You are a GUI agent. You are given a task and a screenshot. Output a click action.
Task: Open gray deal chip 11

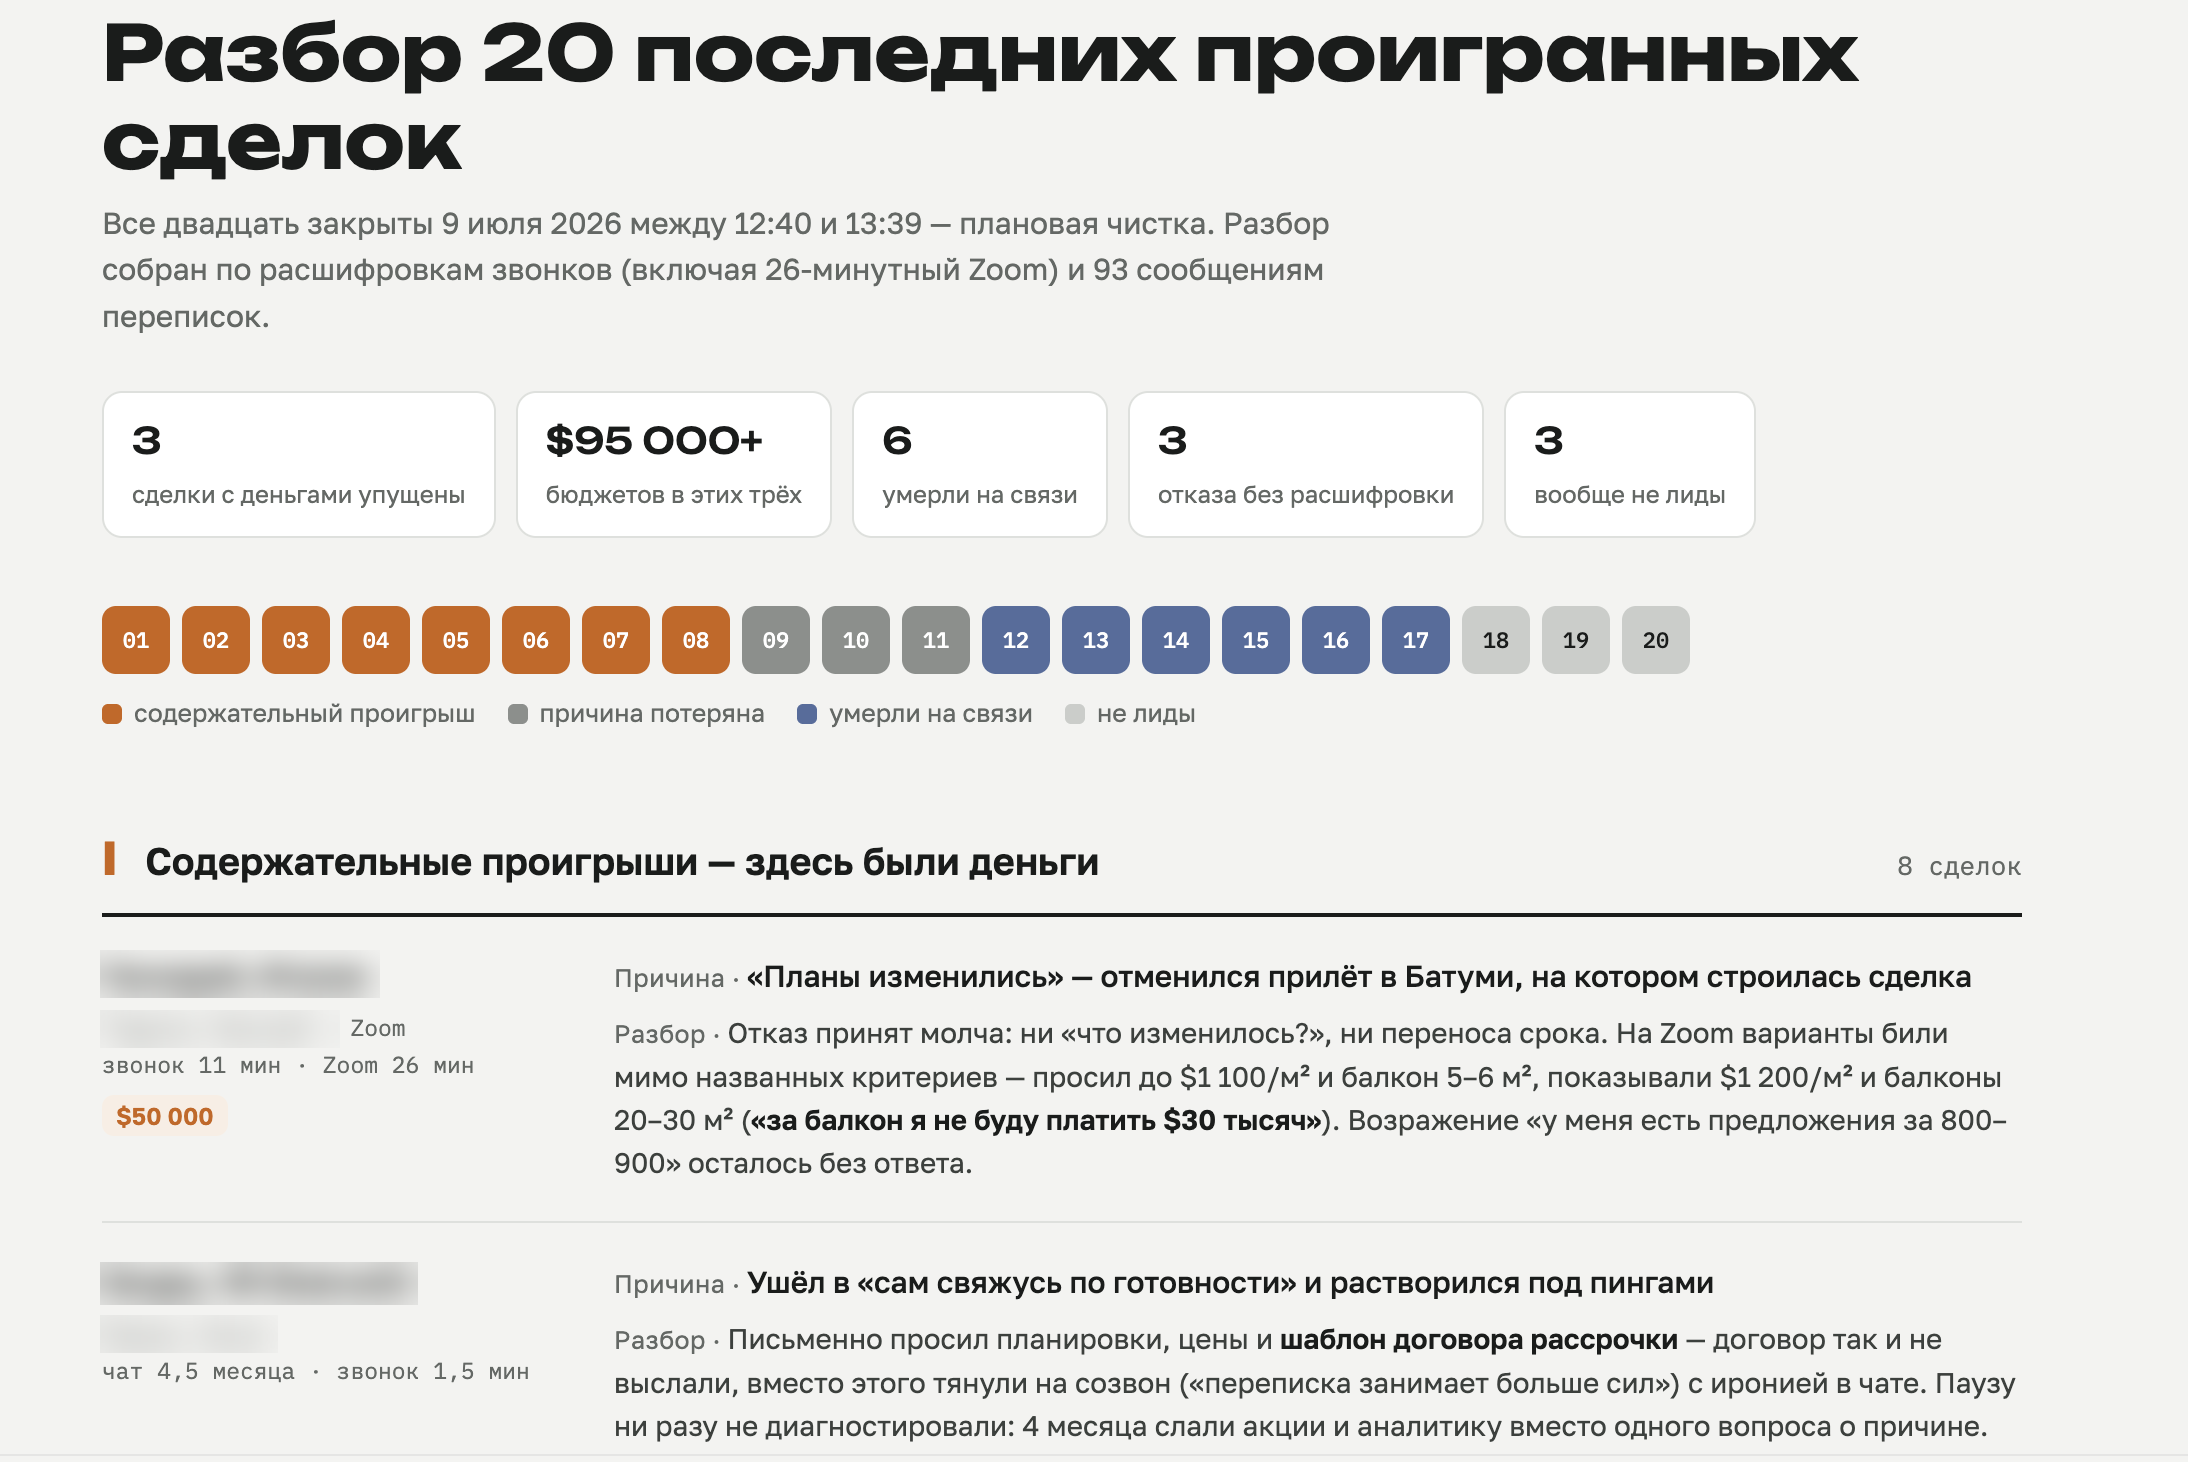tap(936, 640)
